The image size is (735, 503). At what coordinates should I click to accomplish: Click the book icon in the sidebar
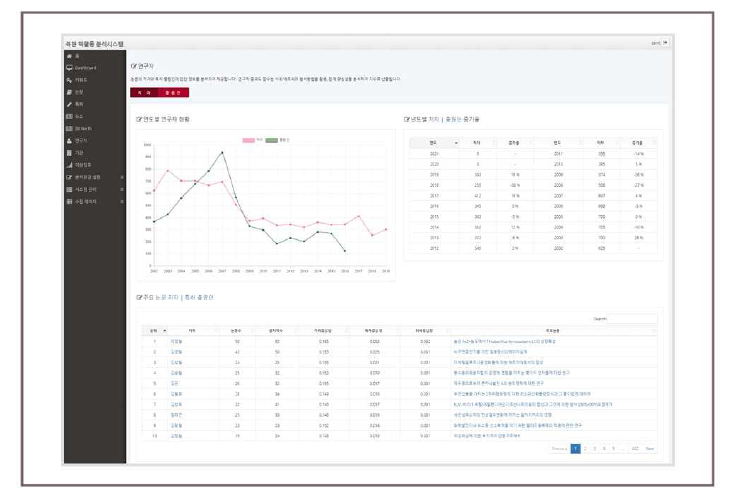pyautogui.click(x=69, y=91)
